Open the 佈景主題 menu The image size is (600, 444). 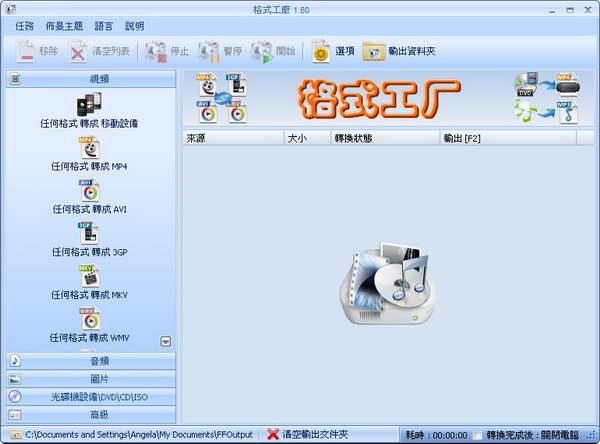pos(65,26)
